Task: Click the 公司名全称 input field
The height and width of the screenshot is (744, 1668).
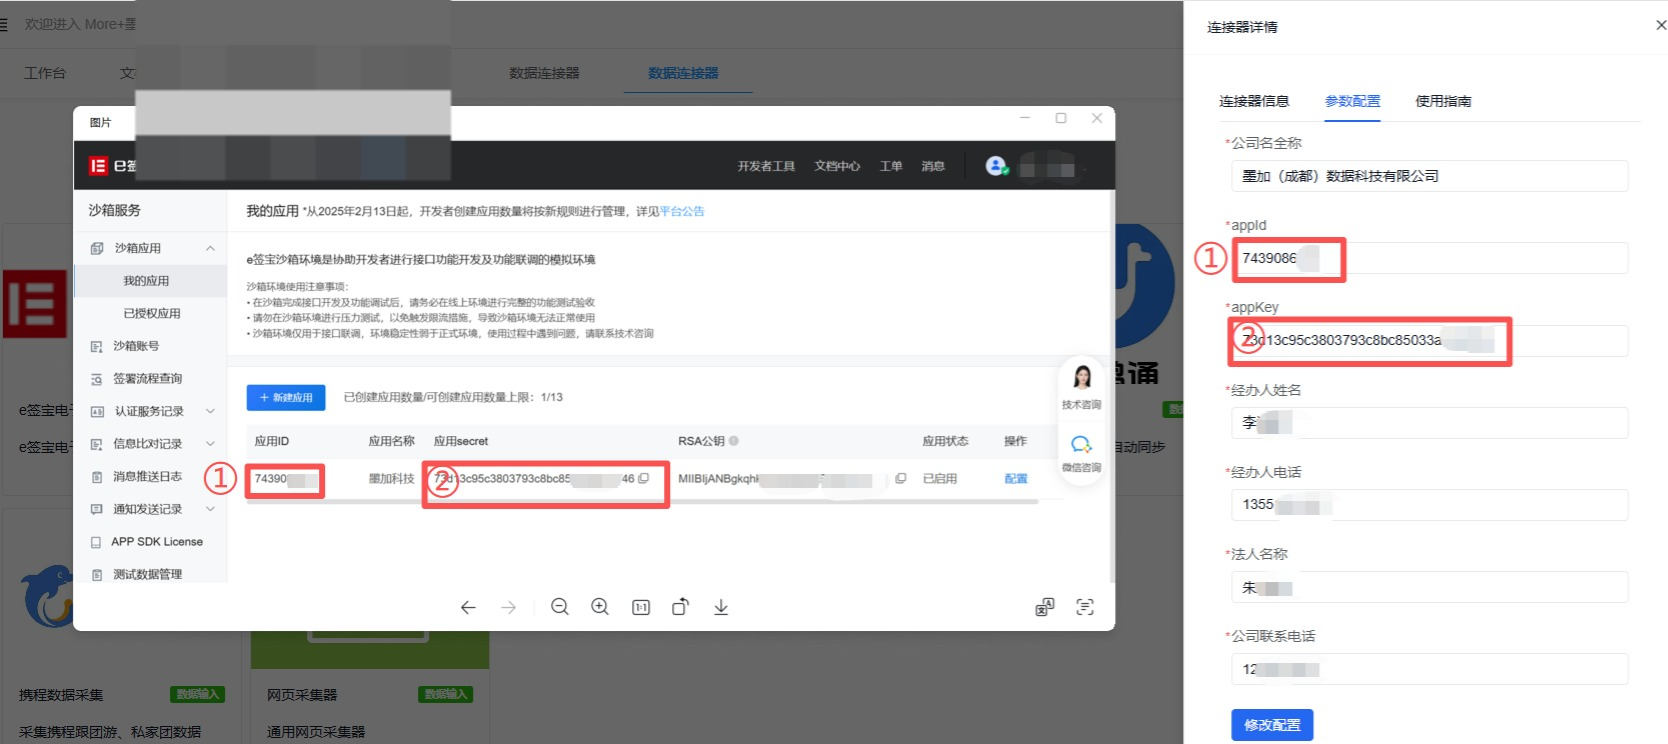Action: [x=1429, y=176]
